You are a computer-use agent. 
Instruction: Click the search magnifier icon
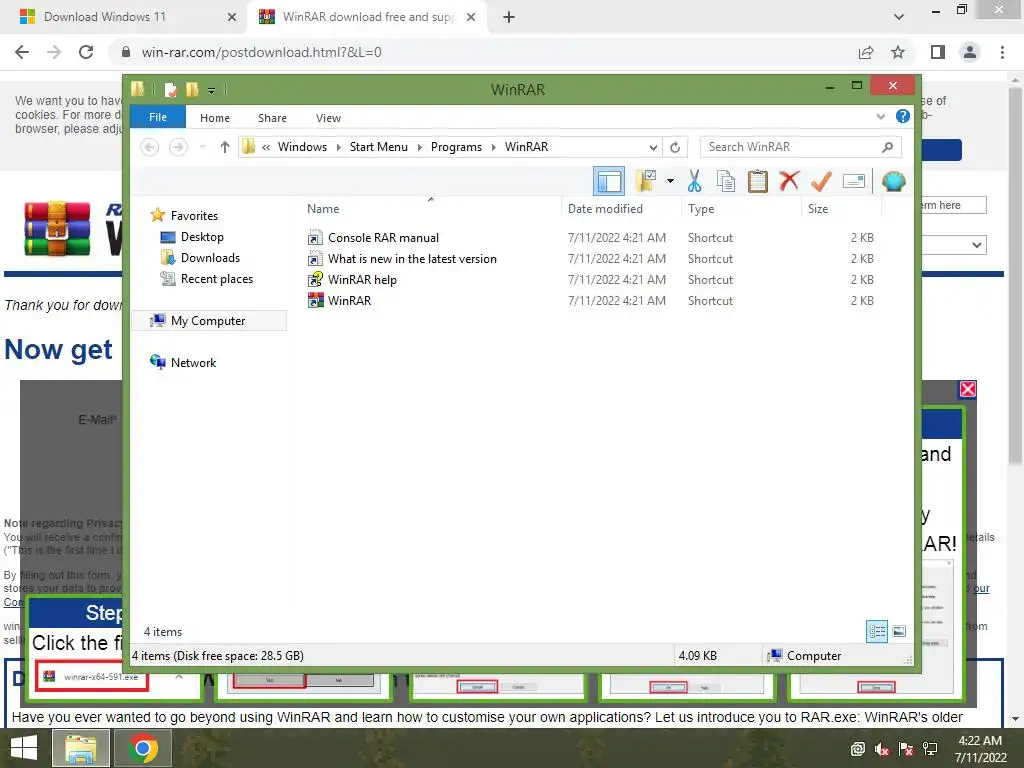[888, 147]
